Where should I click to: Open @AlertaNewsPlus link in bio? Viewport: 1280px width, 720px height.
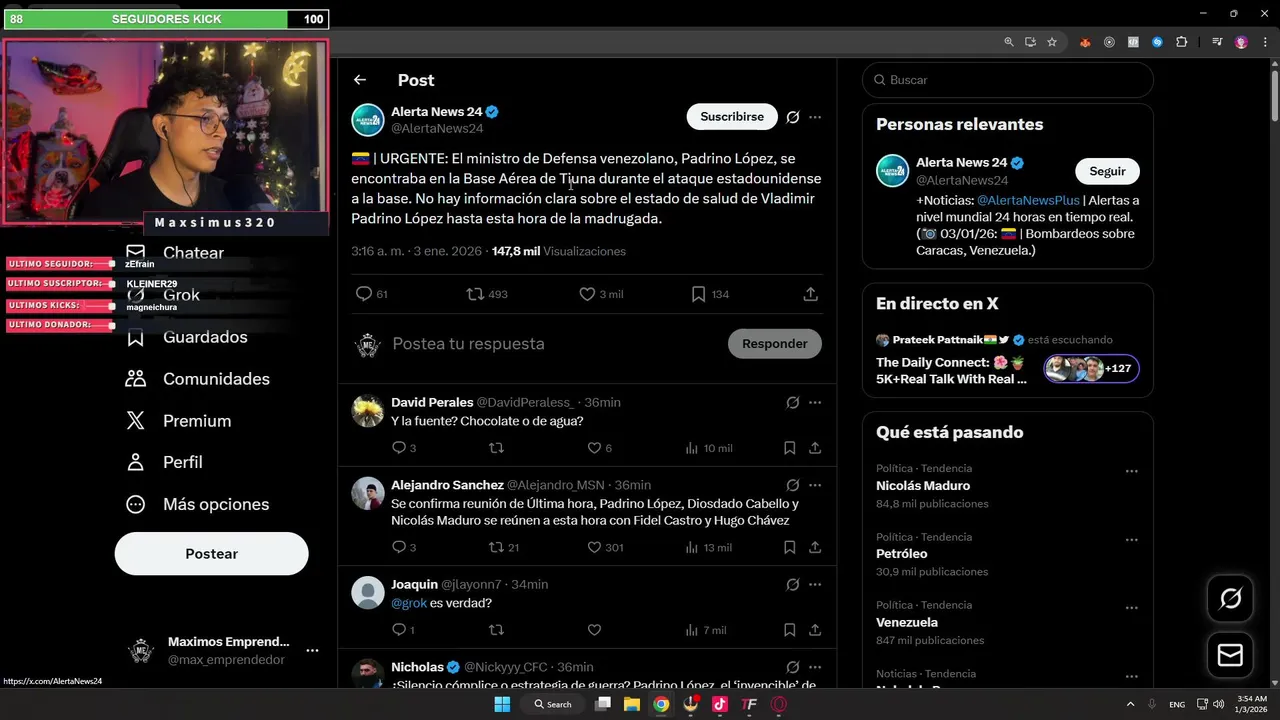click(x=1028, y=200)
